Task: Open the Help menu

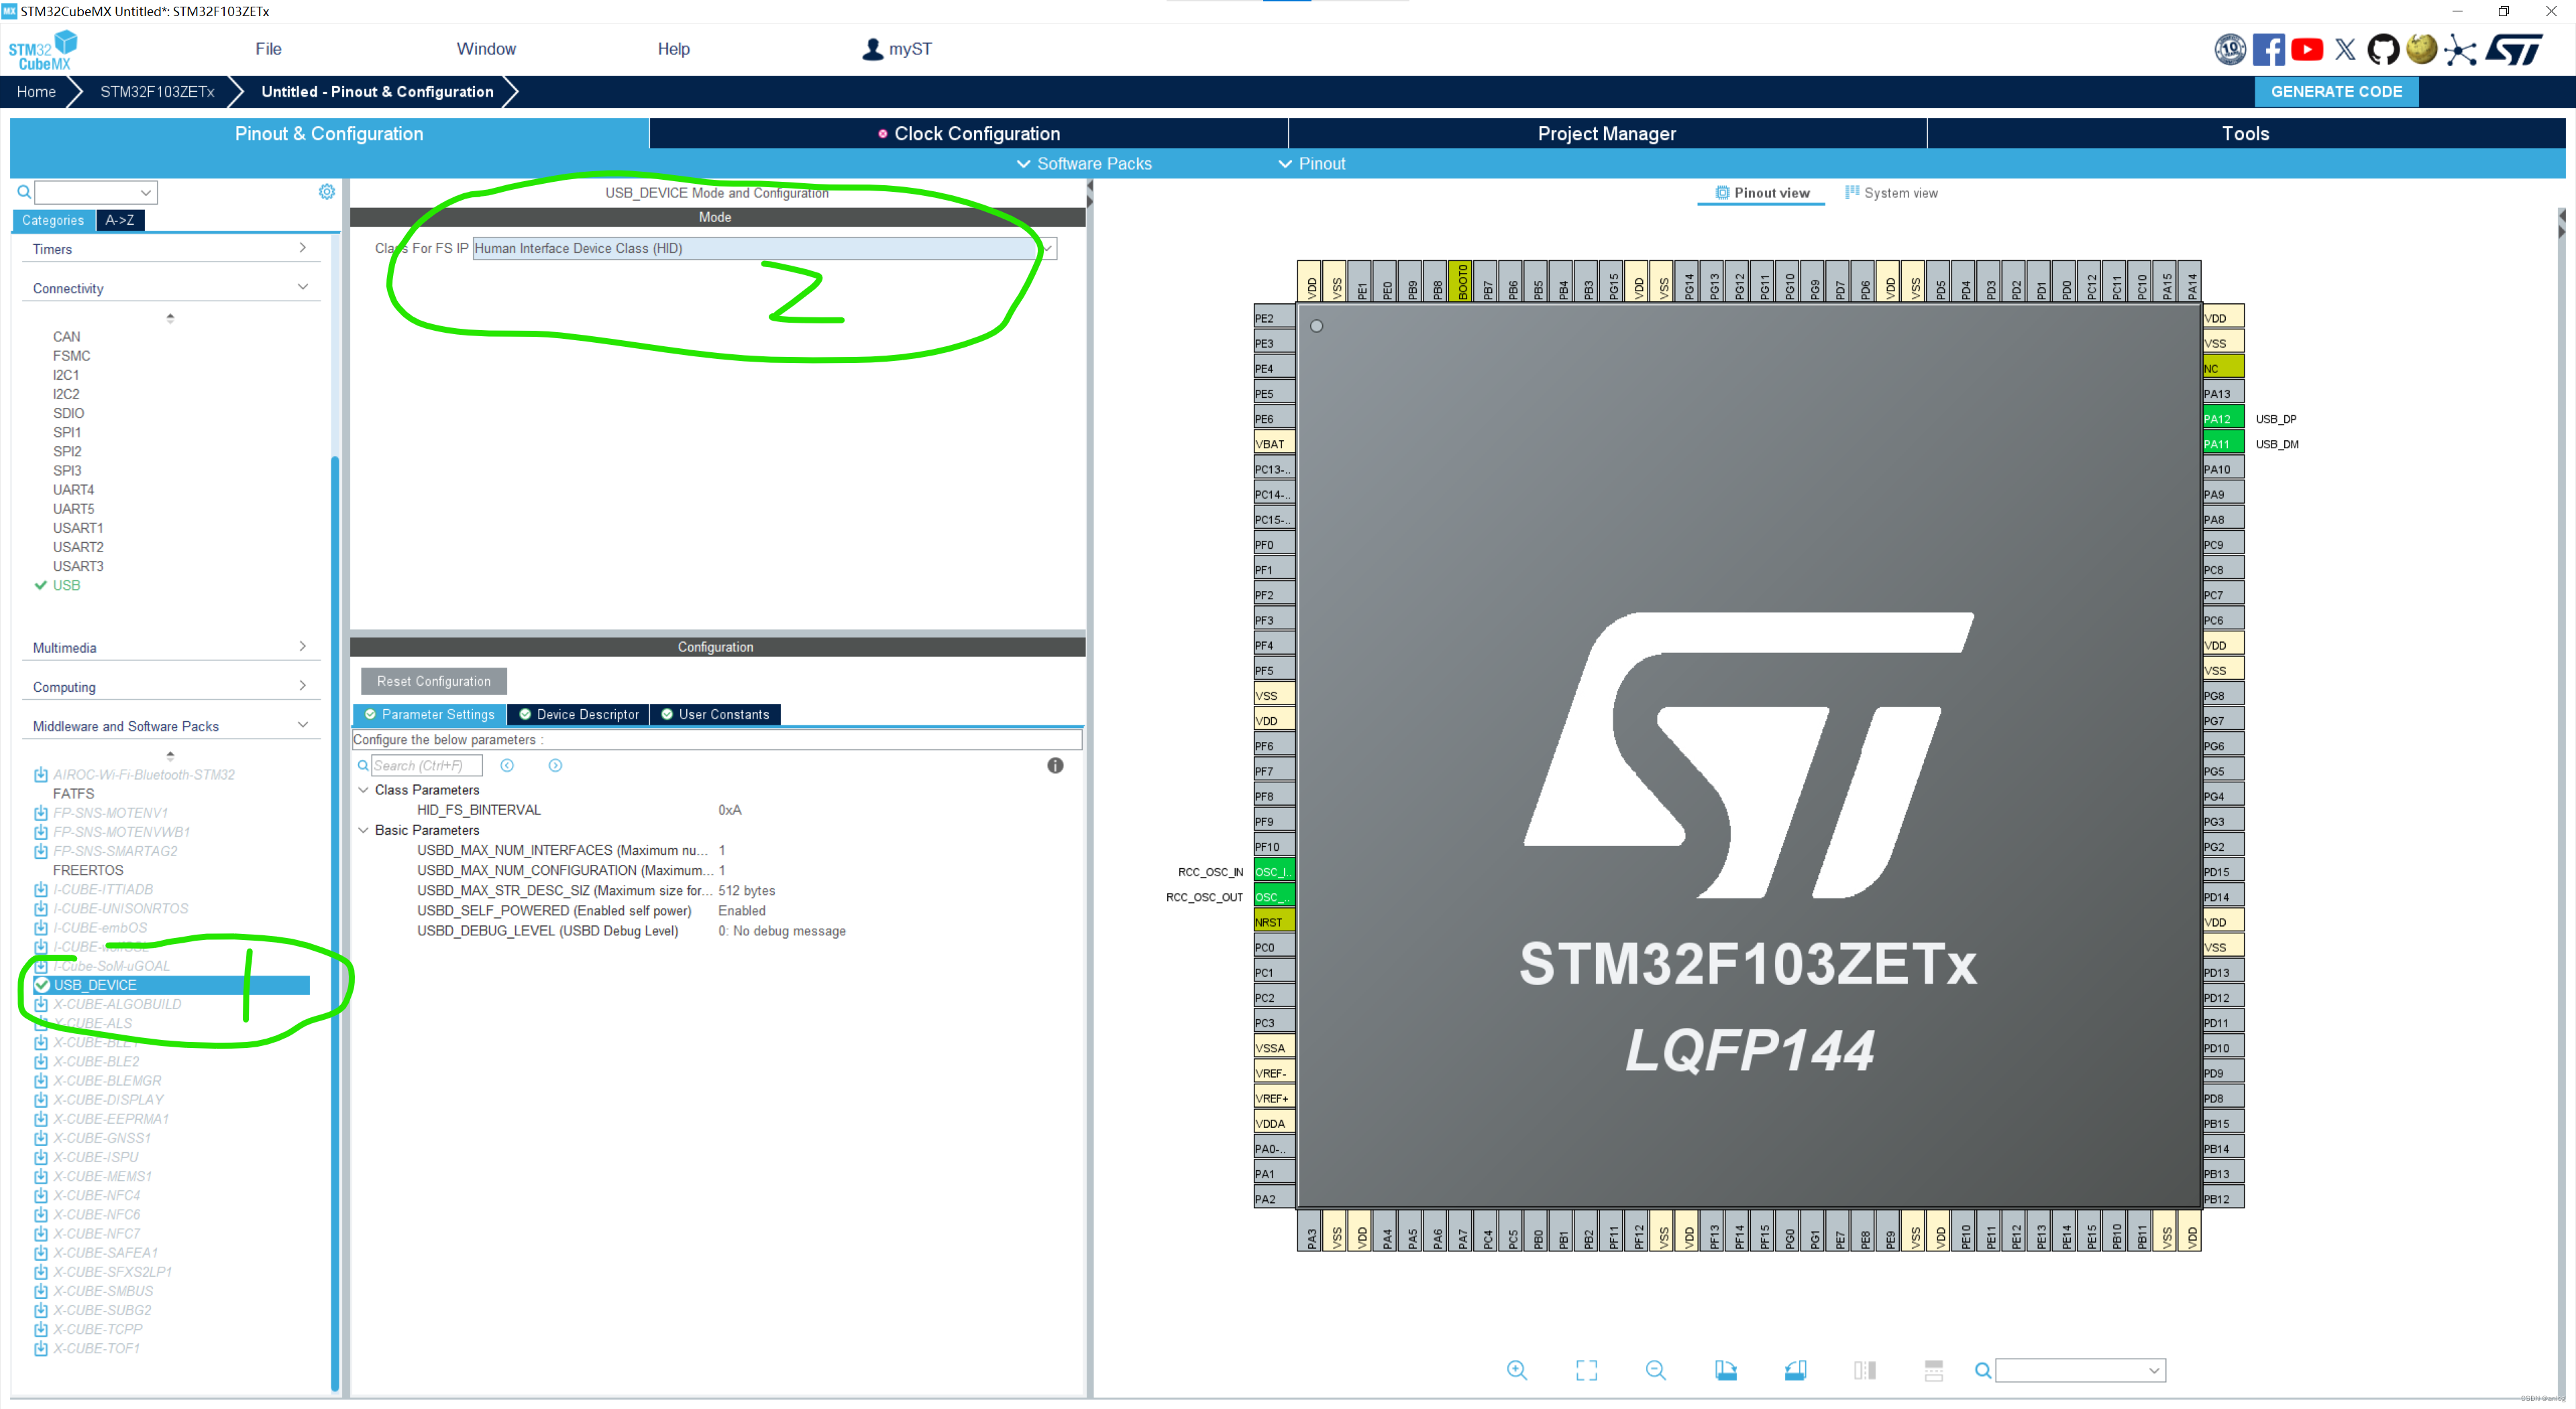Action: 673,49
